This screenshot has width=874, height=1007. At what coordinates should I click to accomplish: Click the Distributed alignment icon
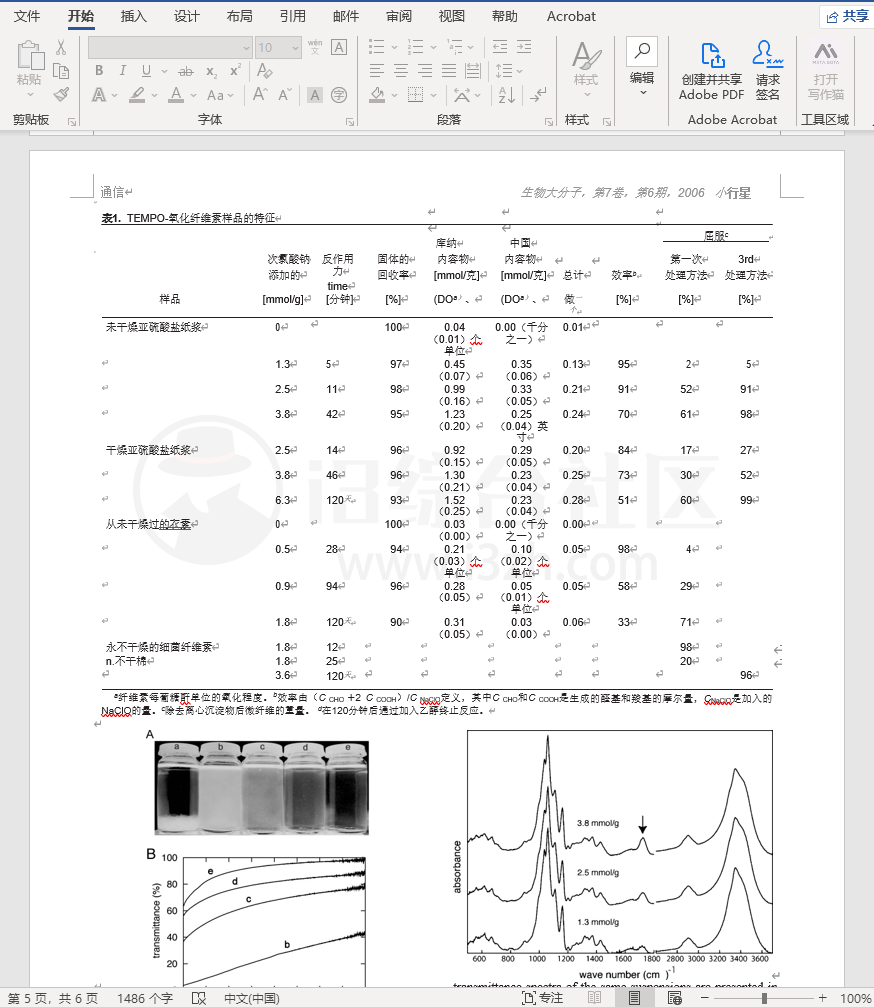(473, 71)
